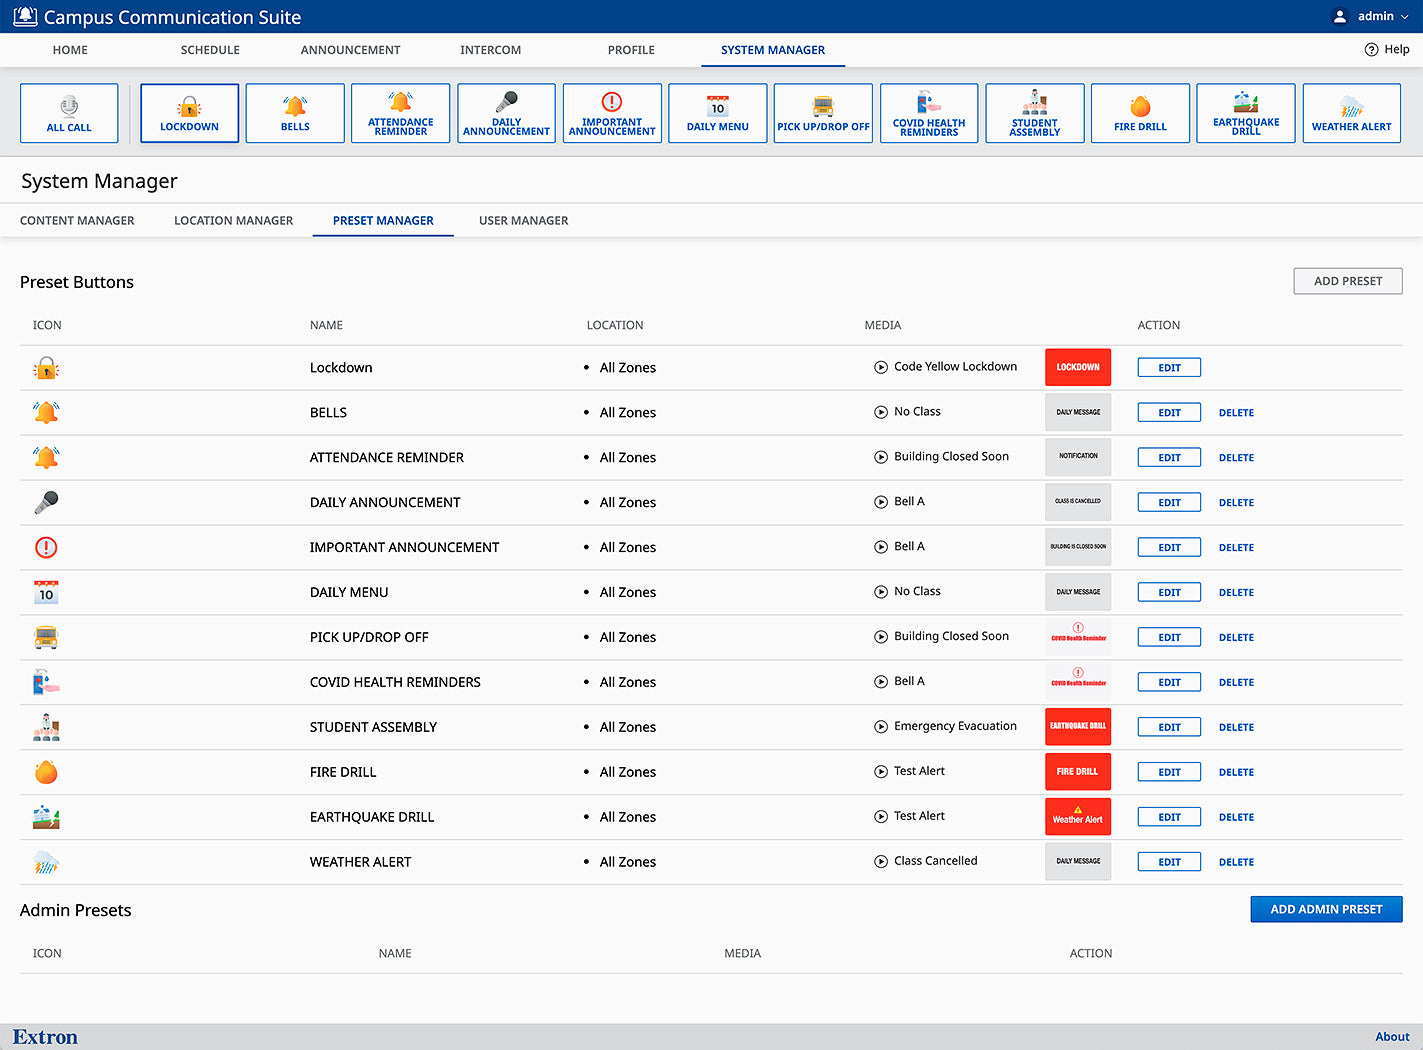Viewport: 1423px width, 1050px height.
Task: Click the padlock icon in Lockdown row
Action: coord(46,368)
